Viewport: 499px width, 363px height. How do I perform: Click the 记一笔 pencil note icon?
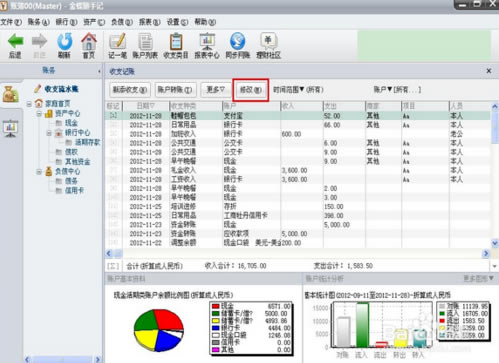point(117,41)
